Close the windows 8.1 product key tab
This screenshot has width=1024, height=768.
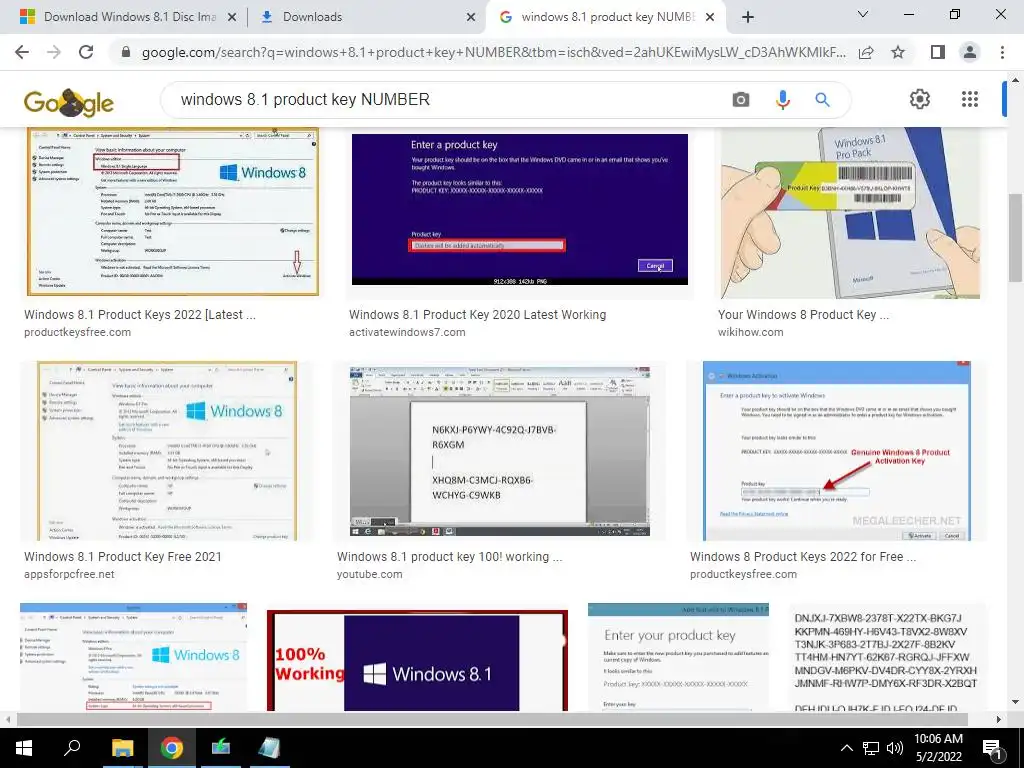point(711,18)
